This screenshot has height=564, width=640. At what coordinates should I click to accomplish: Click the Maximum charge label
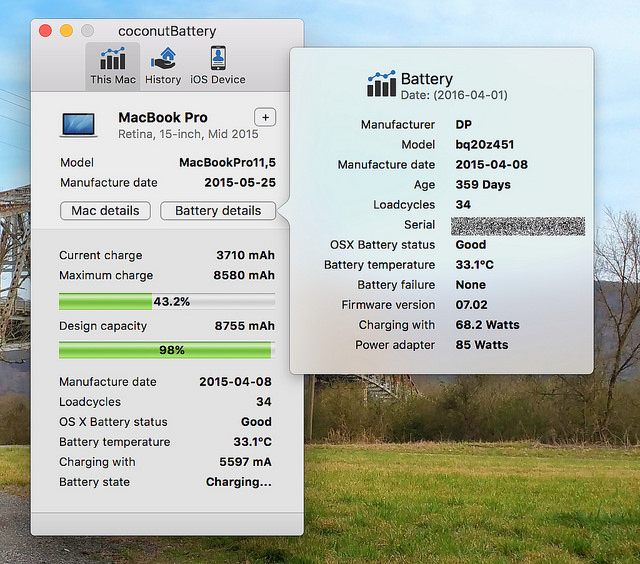pos(106,275)
